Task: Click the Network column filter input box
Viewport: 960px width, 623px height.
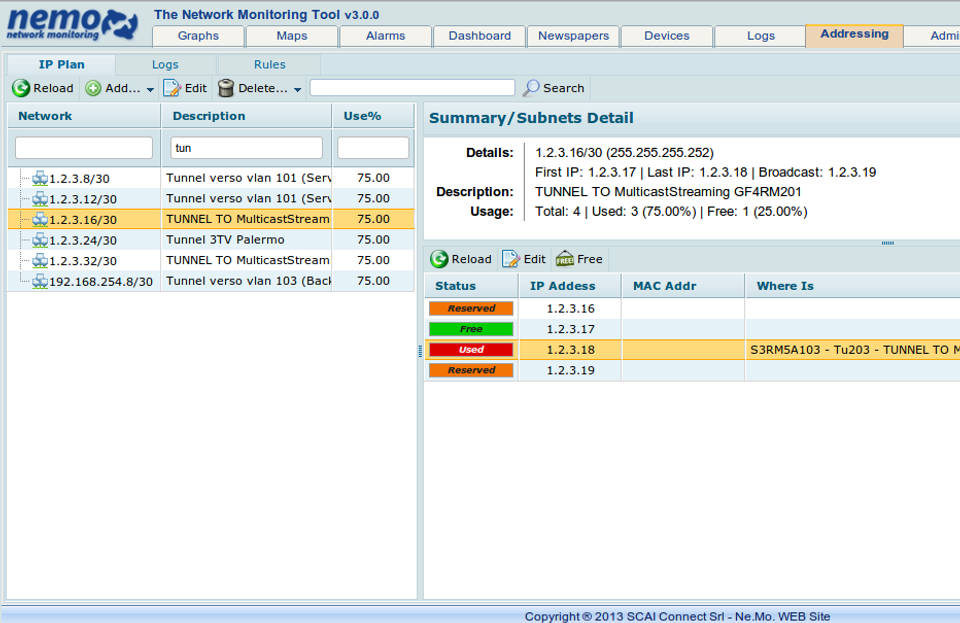Action: [84, 148]
